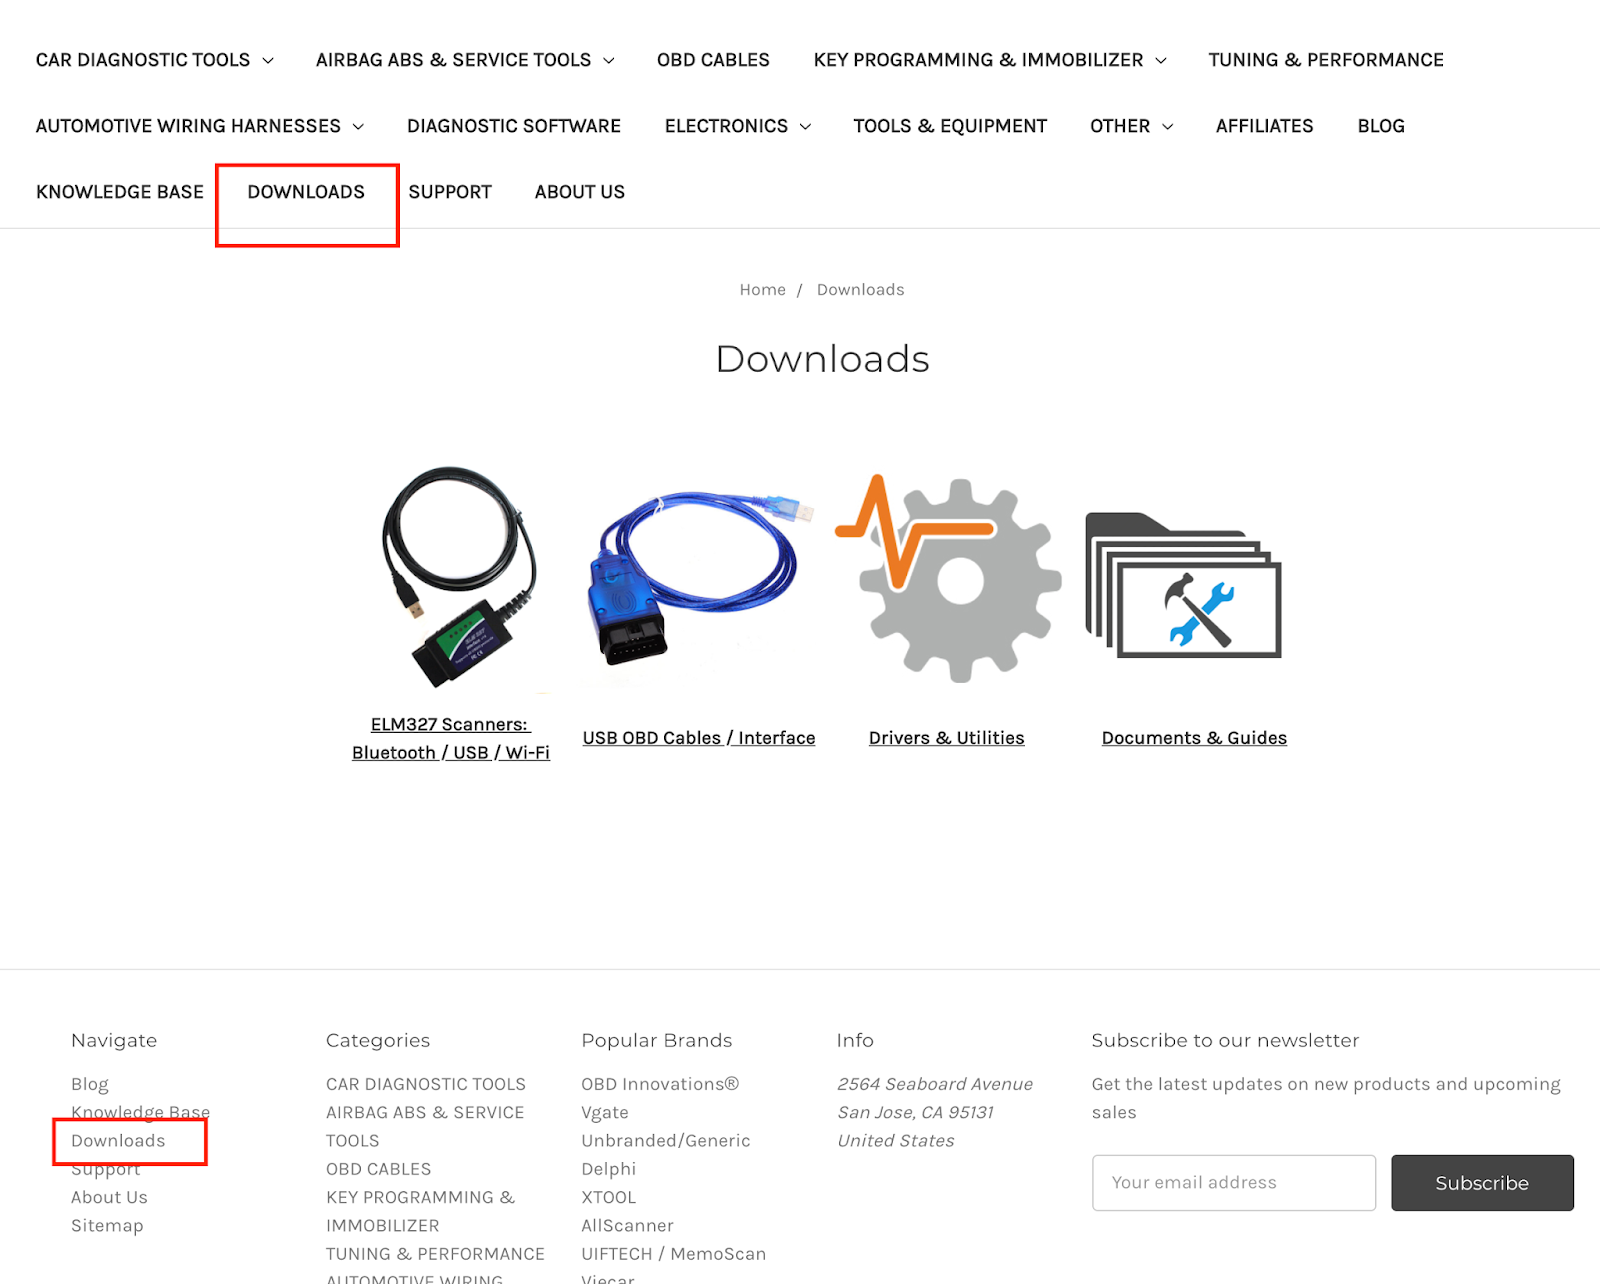This screenshot has width=1600, height=1284.
Task: Click the Subscribe button
Action: (x=1482, y=1183)
